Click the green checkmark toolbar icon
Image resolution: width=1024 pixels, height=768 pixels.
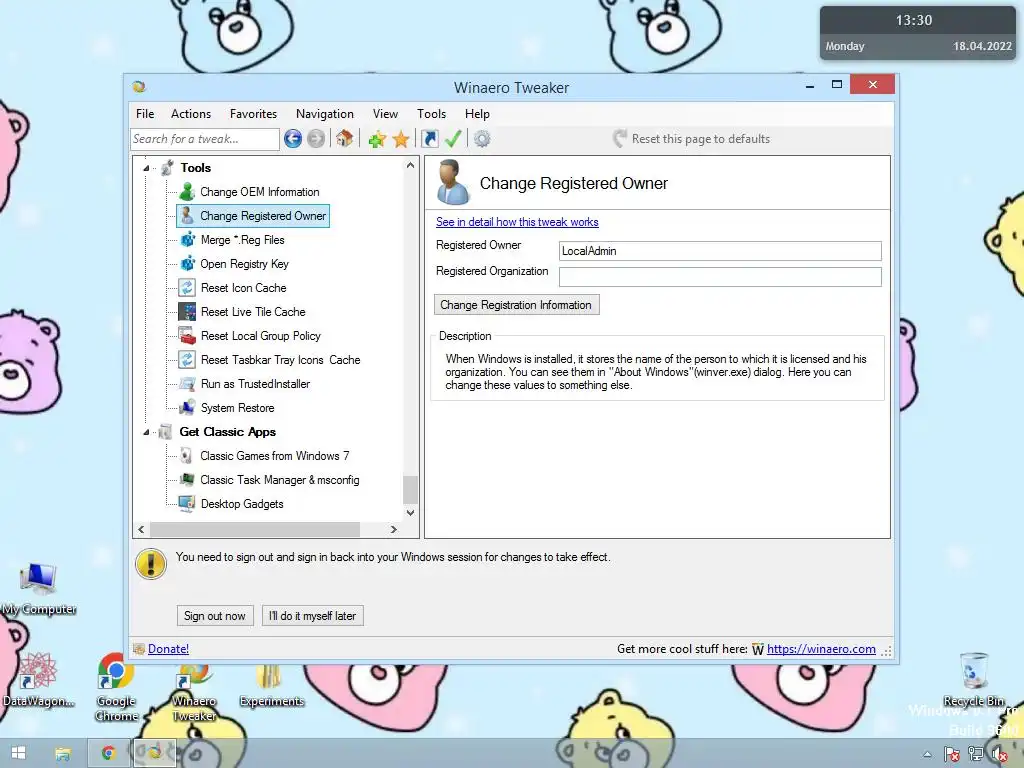point(453,138)
